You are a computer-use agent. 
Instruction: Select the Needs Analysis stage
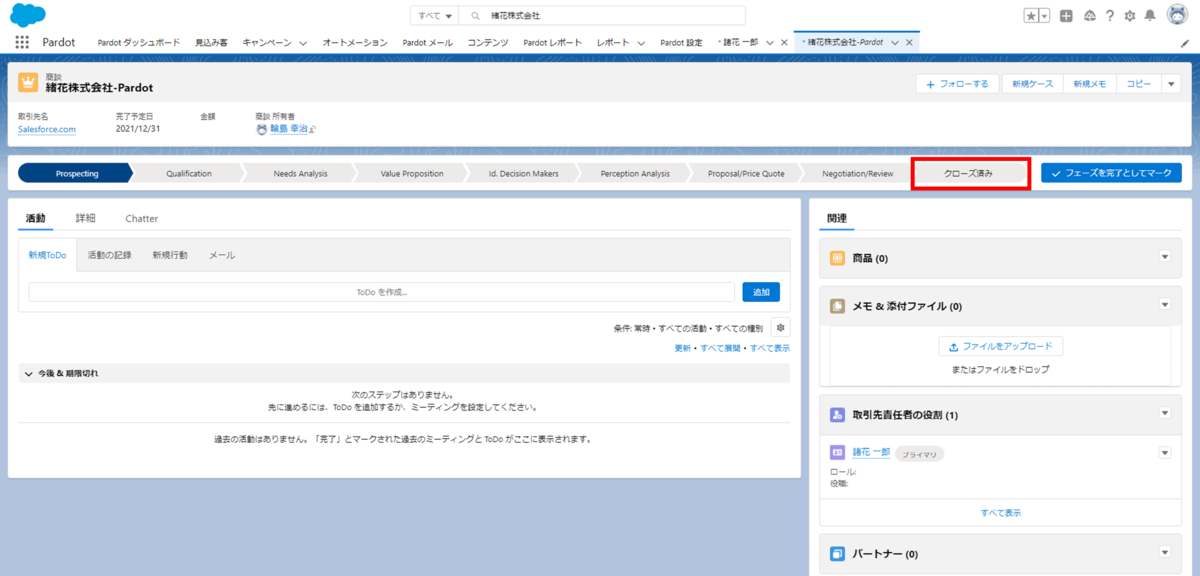[x=300, y=173]
